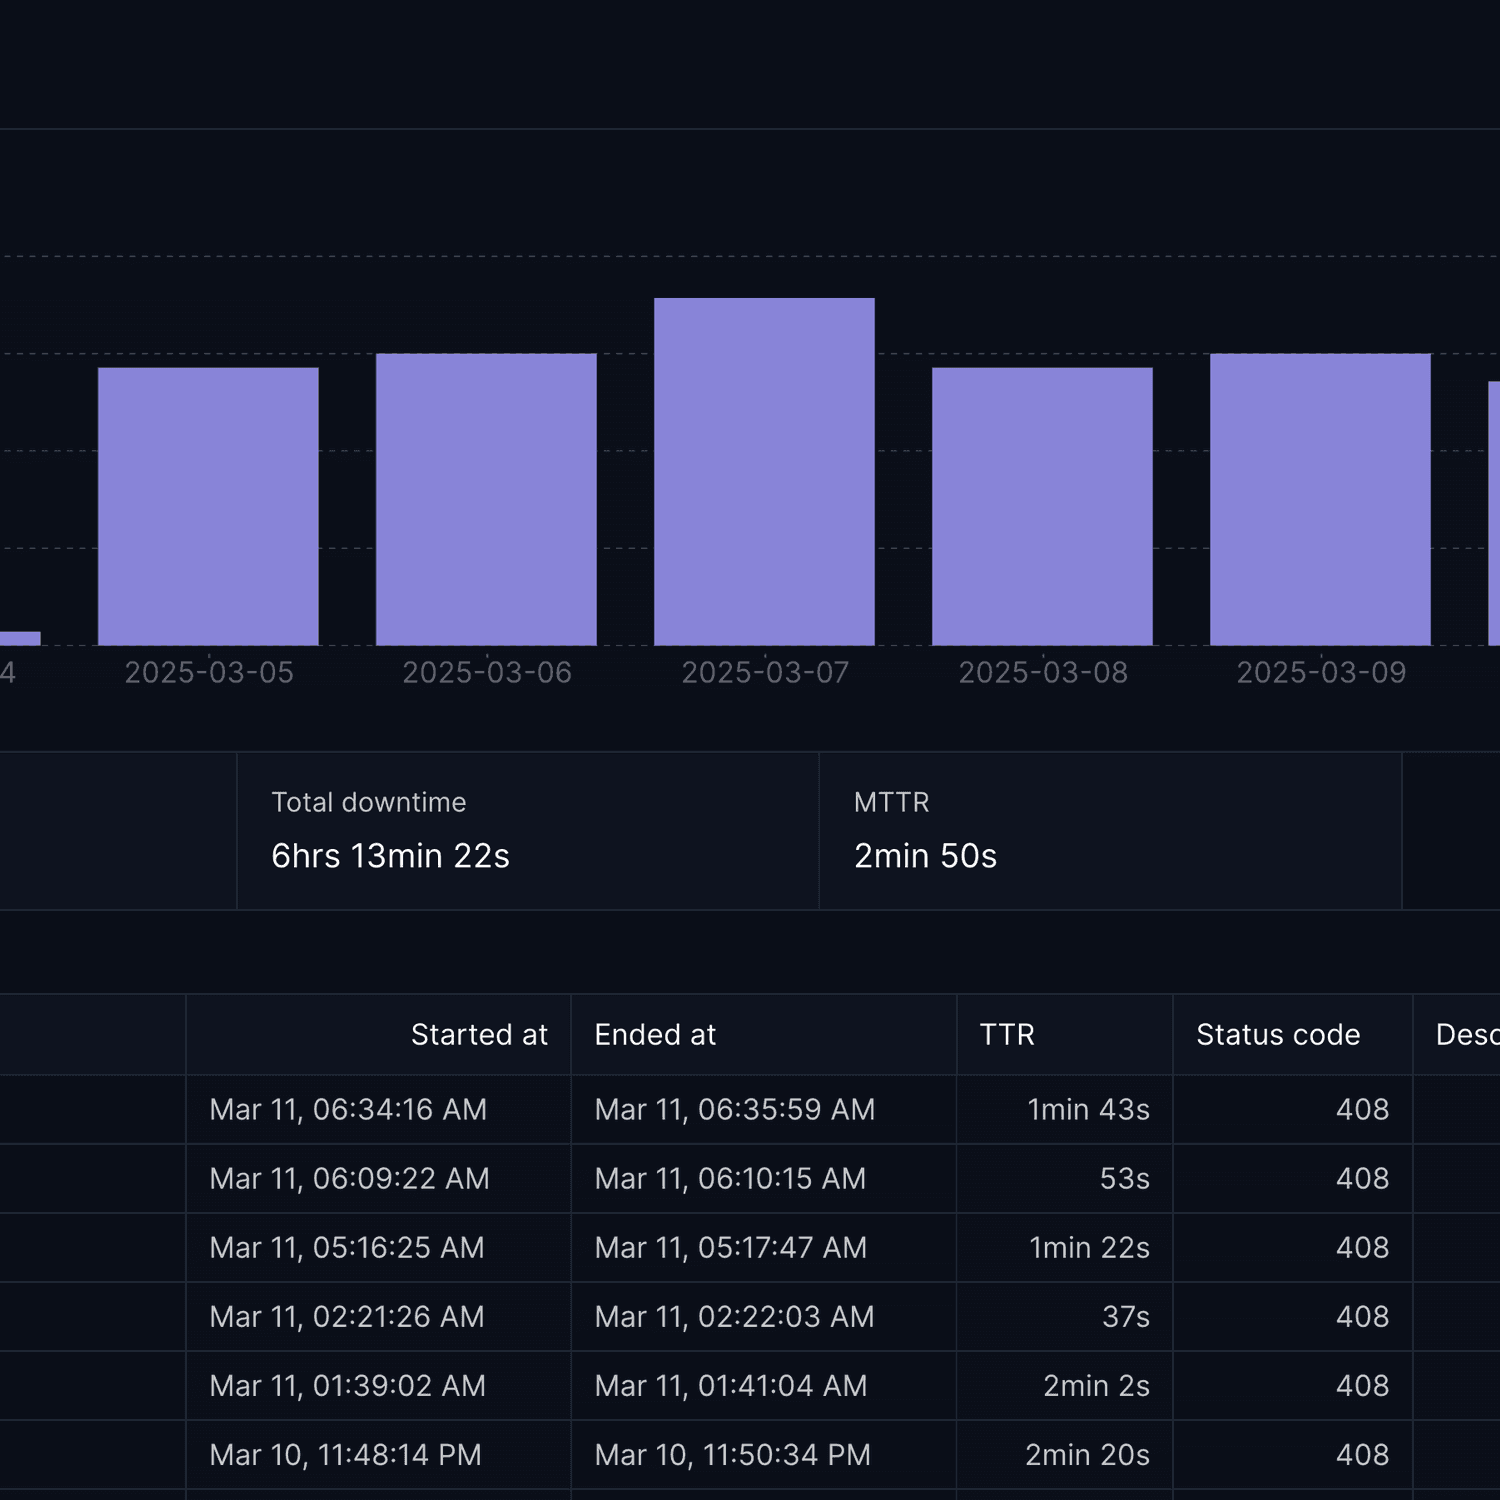Click the 2025-03-05 axis label

coord(209,673)
